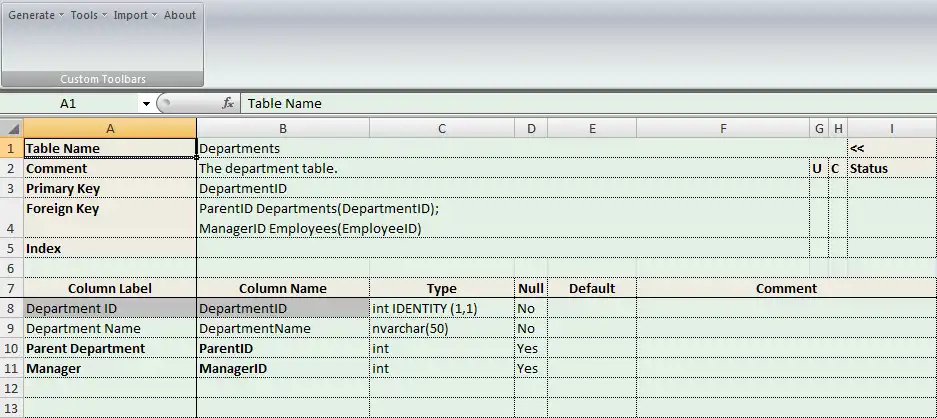This screenshot has width=937, height=418.
Task: Click the 'Column Label' header cell
Action: point(110,288)
